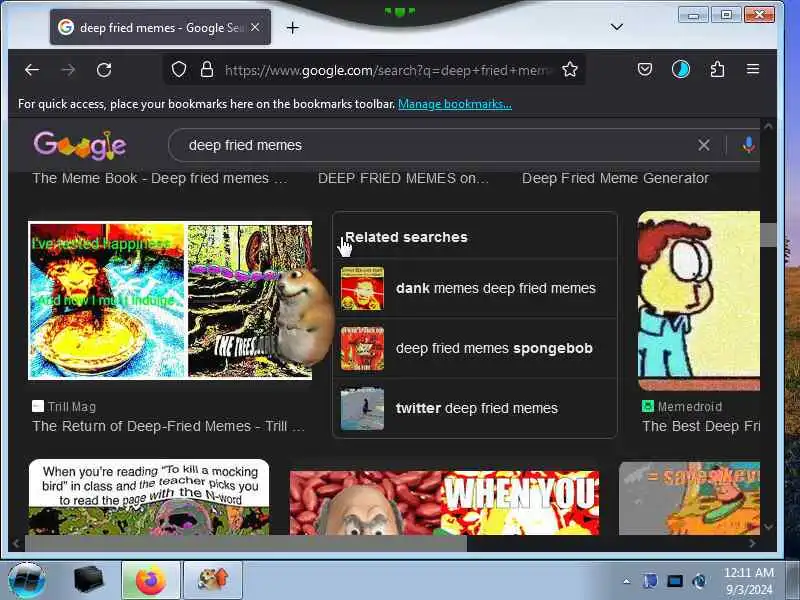This screenshot has height=600, width=800.
Task: Open the Save to Pocket icon
Action: (645, 69)
